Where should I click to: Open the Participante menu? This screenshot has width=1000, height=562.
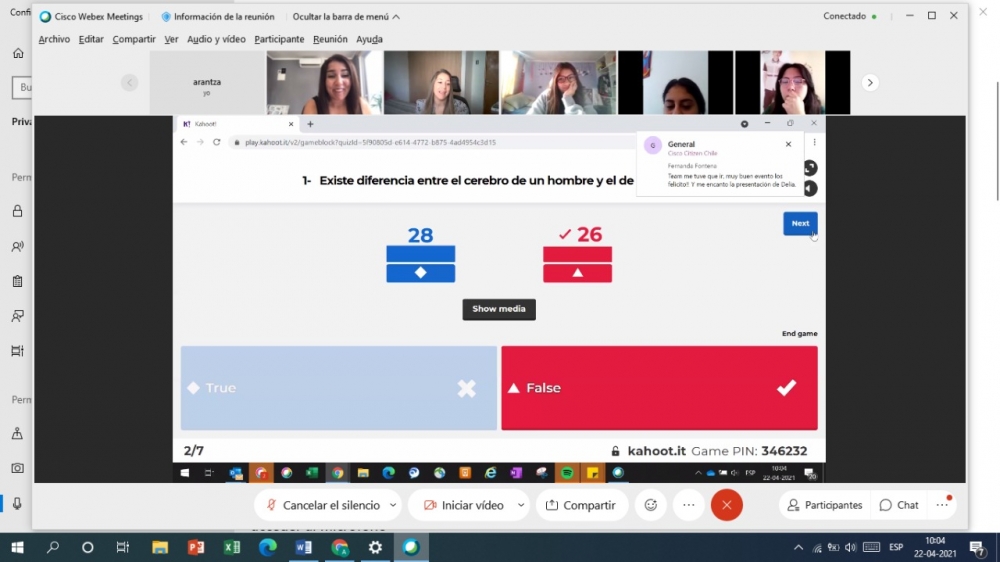click(x=279, y=39)
